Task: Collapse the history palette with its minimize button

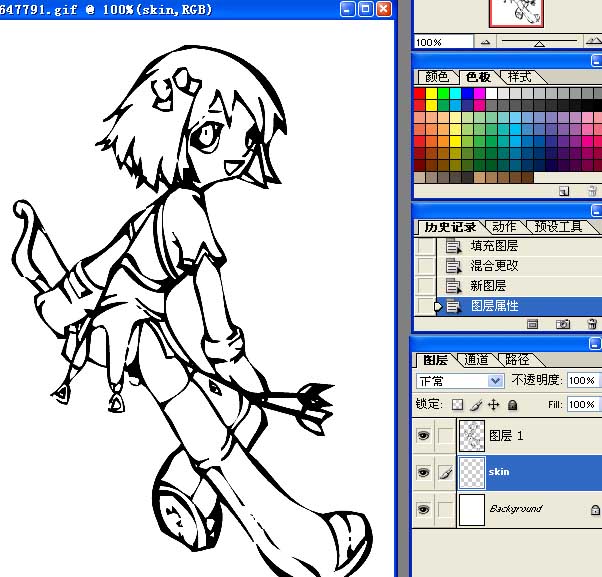Action: 596,210
